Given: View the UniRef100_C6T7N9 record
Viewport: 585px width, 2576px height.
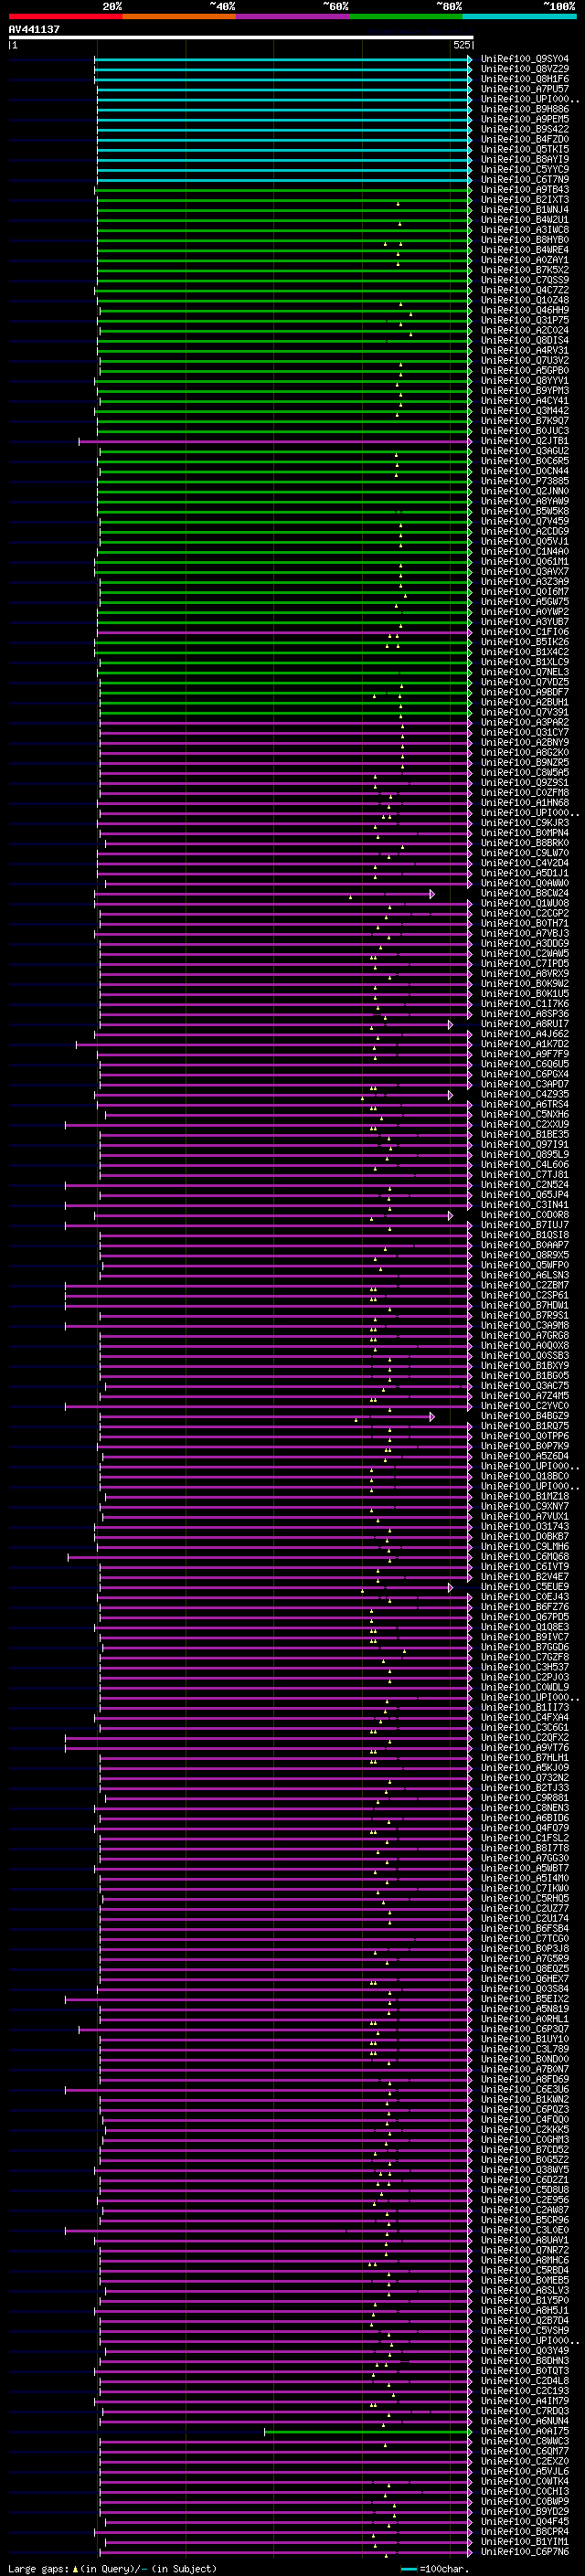Looking at the screenshot, I should 524,180.
